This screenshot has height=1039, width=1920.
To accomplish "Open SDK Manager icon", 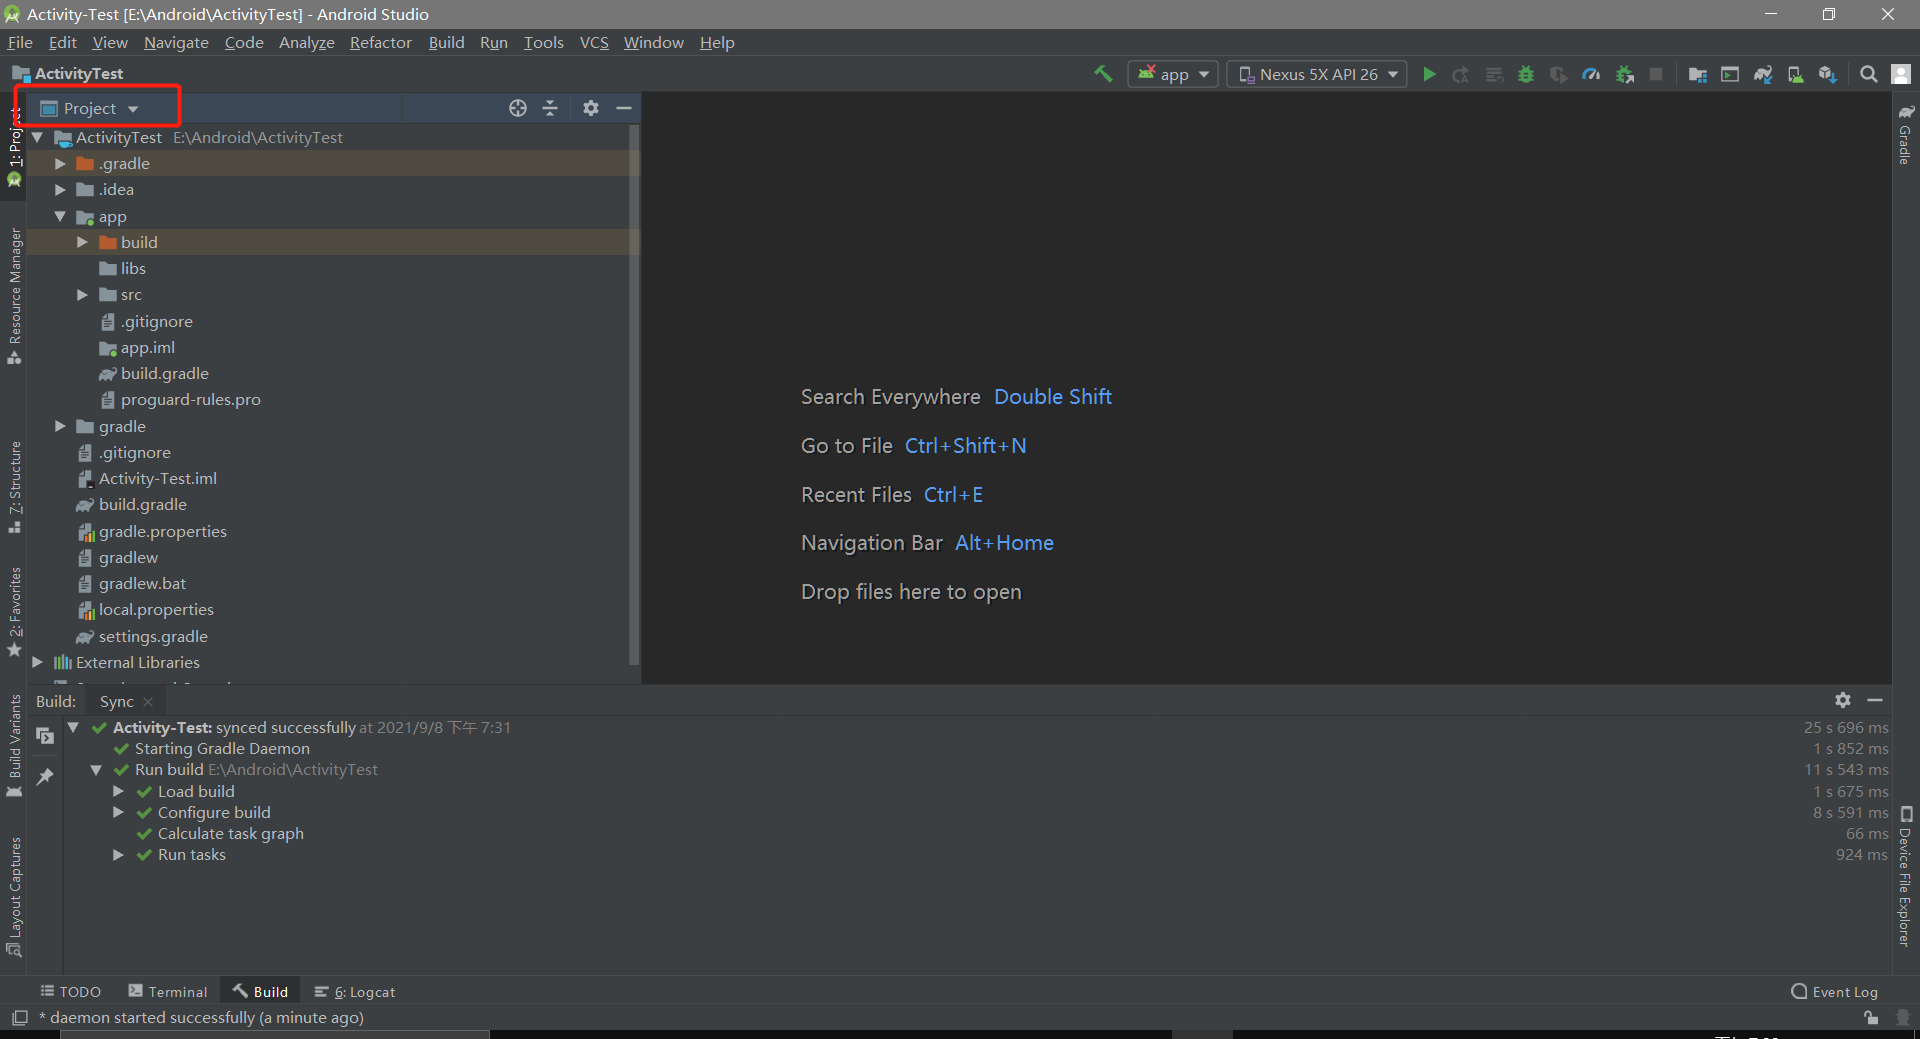I will (1828, 74).
